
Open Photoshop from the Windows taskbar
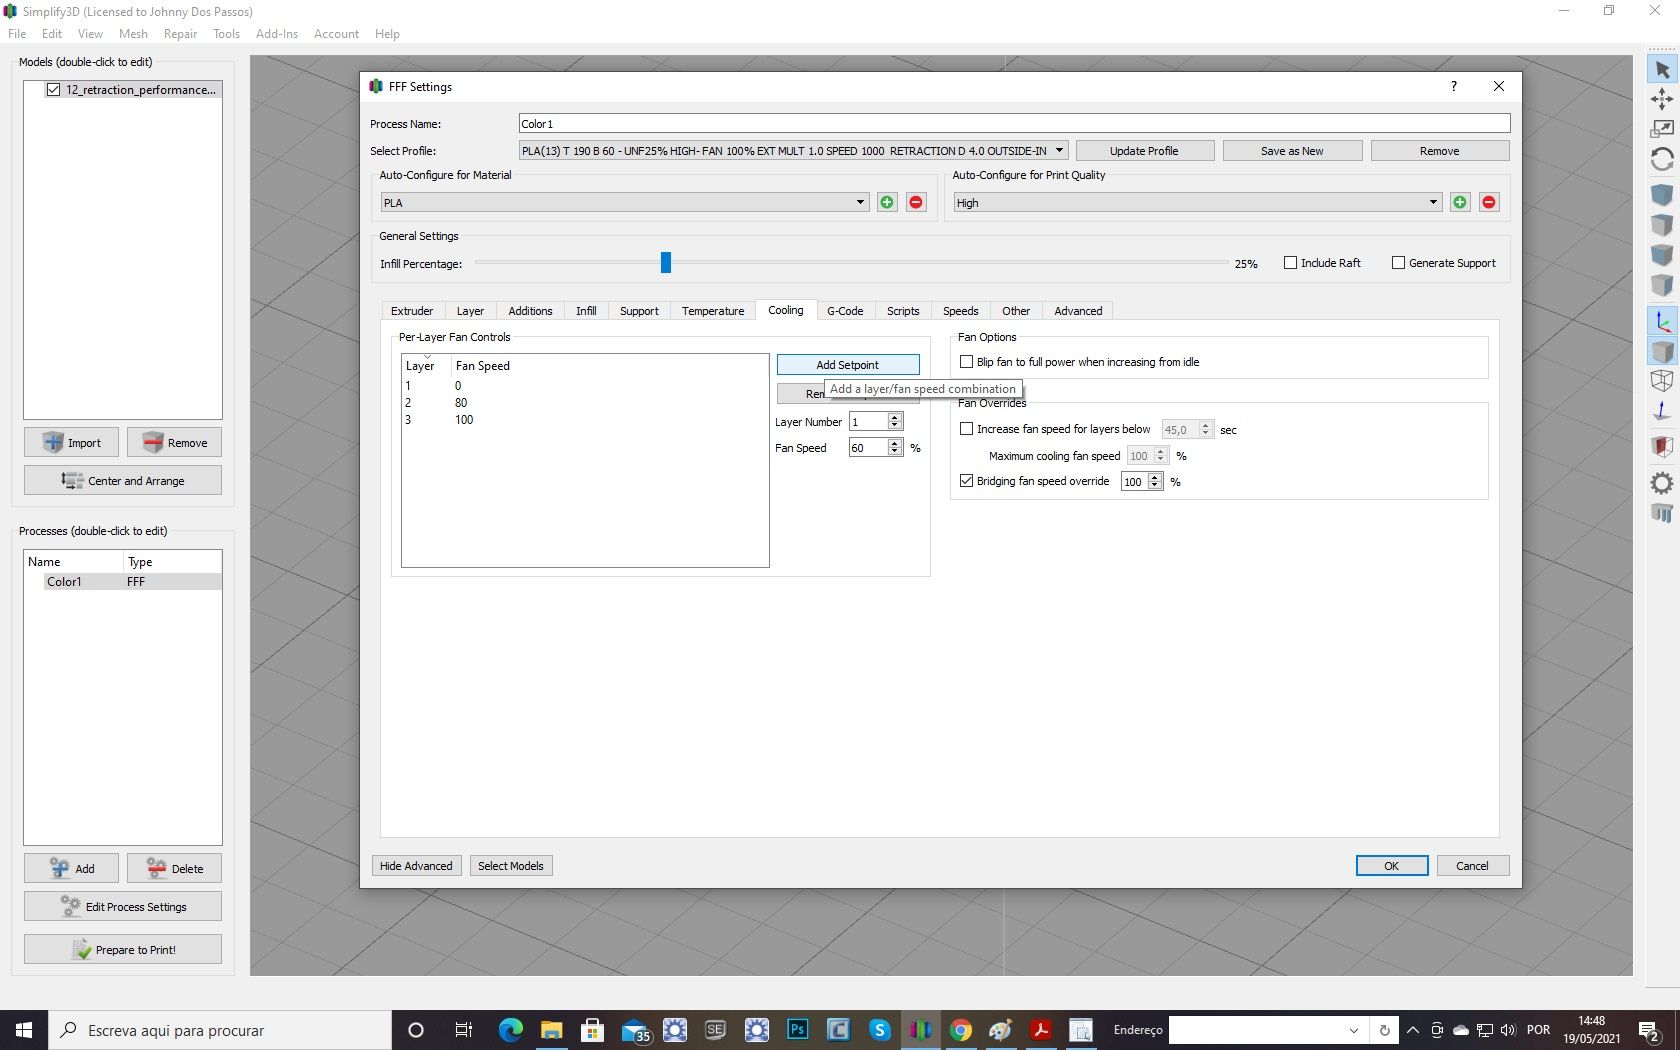point(797,1029)
